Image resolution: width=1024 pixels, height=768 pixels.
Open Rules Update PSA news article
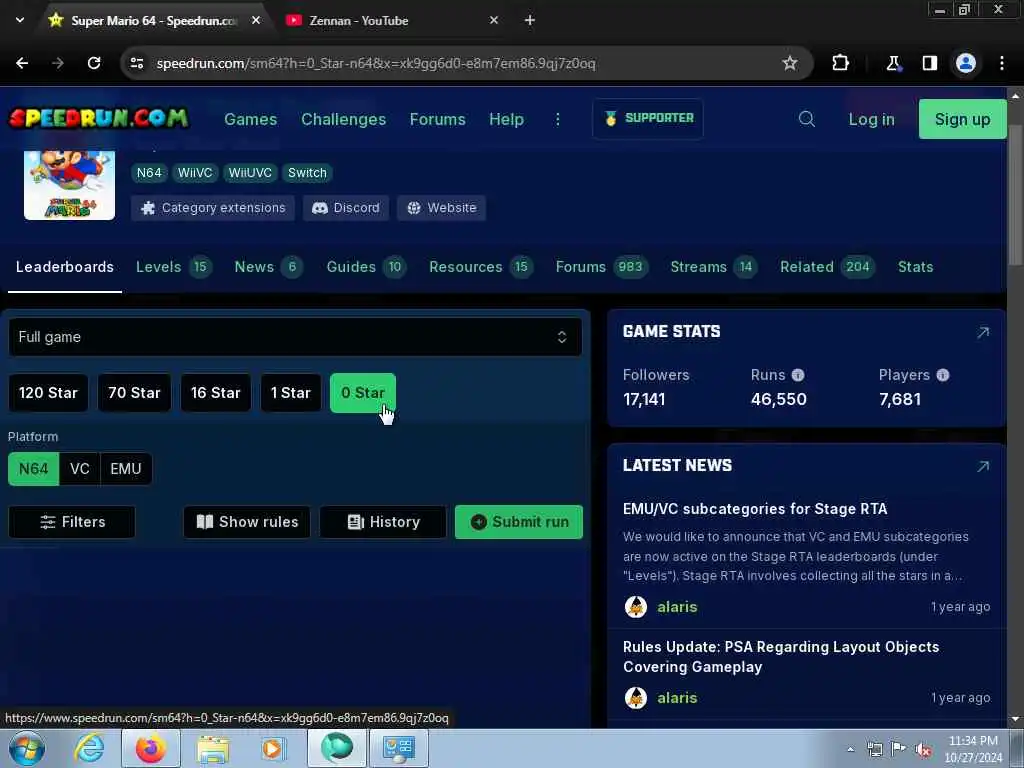(781, 656)
